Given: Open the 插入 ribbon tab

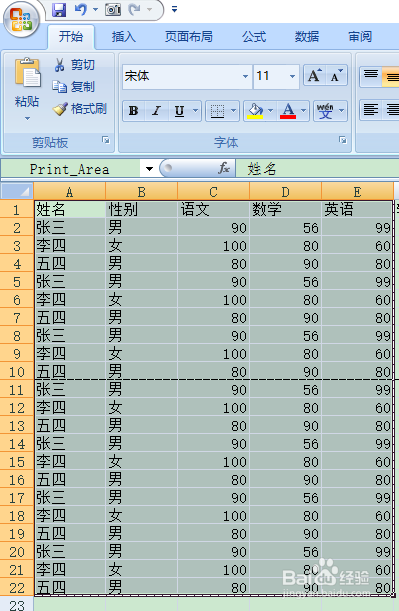Looking at the screenshot, I should pos(124,37).
